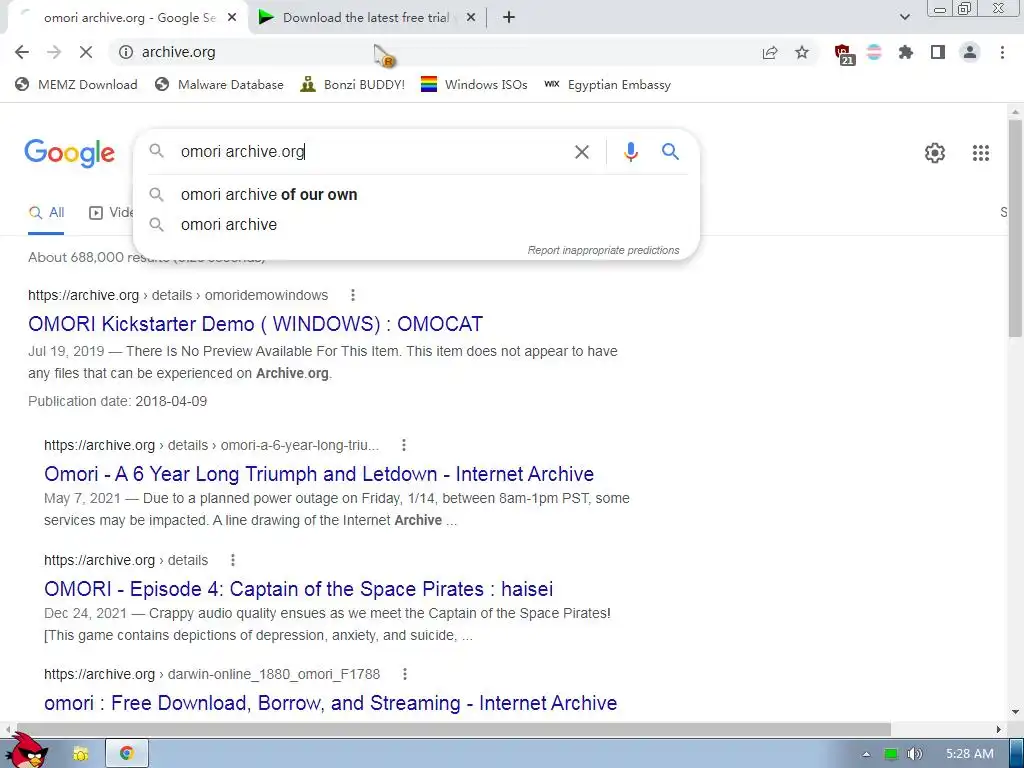
Task: Close the Download latest free trial tab
Action: click(470, 18)
